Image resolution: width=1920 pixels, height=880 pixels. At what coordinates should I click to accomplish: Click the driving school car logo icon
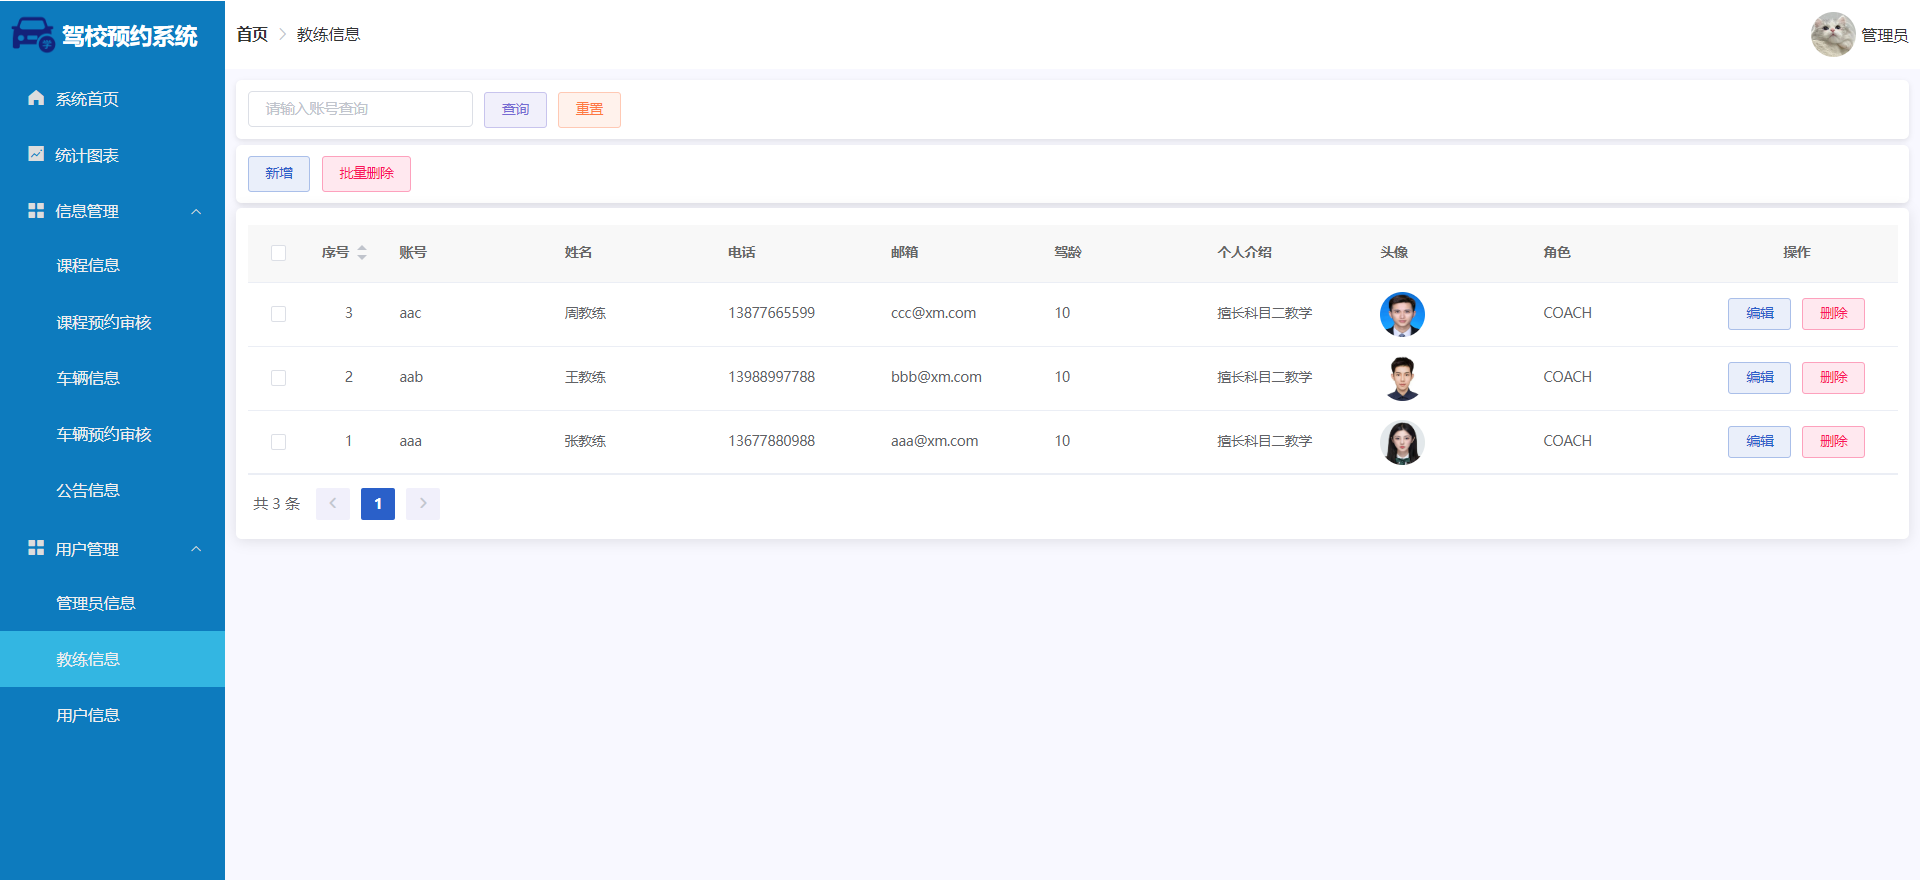pyautogui.click(x=33, y=35)
